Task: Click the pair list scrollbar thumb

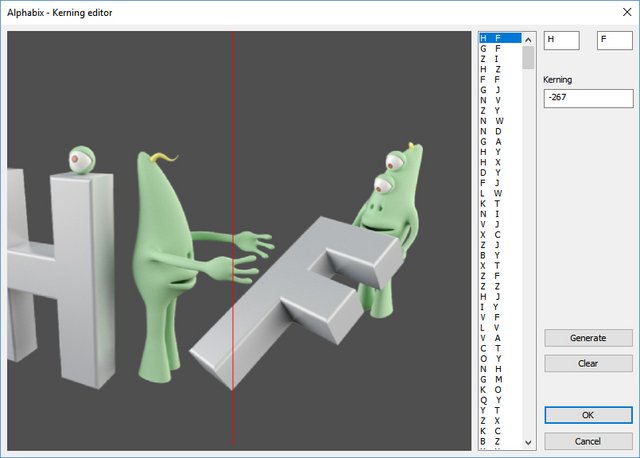Action: point(528,58)
